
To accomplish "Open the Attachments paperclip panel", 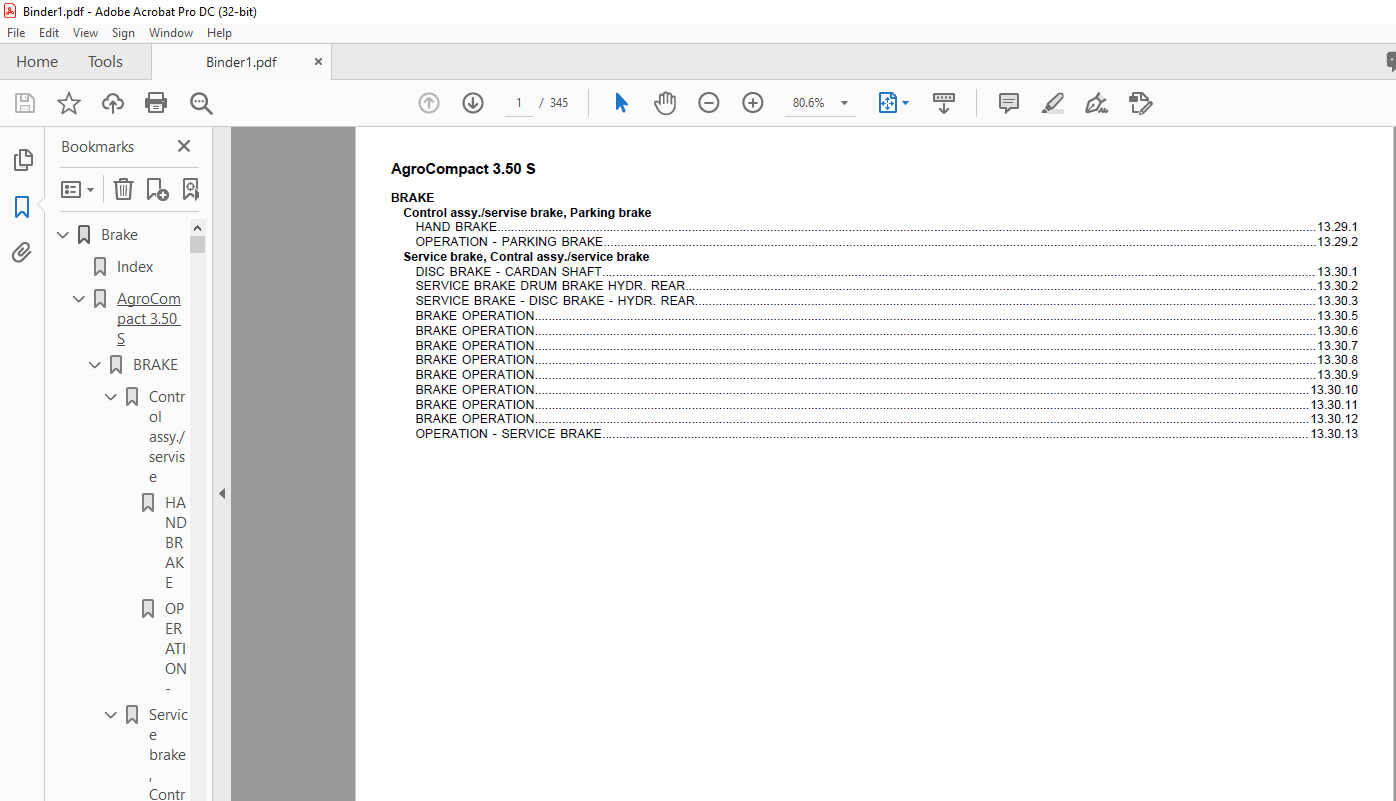I will (x=22, y=253).
